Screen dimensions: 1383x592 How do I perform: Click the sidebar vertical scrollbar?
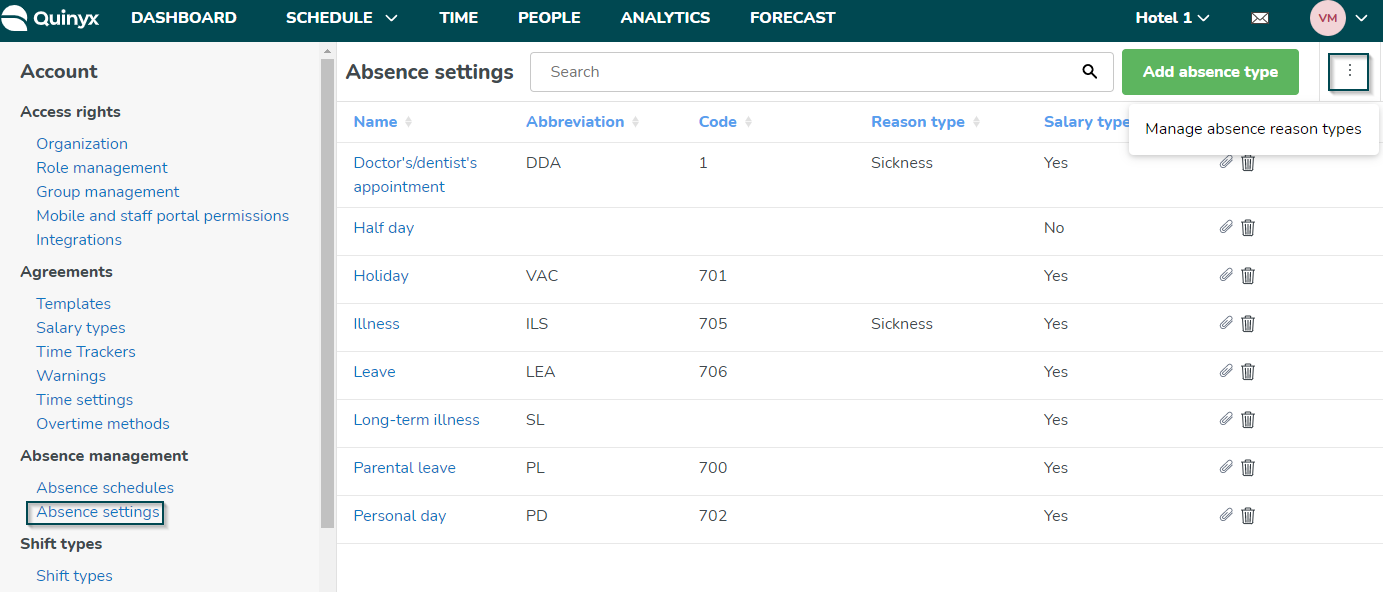click(x=327, y=293)
